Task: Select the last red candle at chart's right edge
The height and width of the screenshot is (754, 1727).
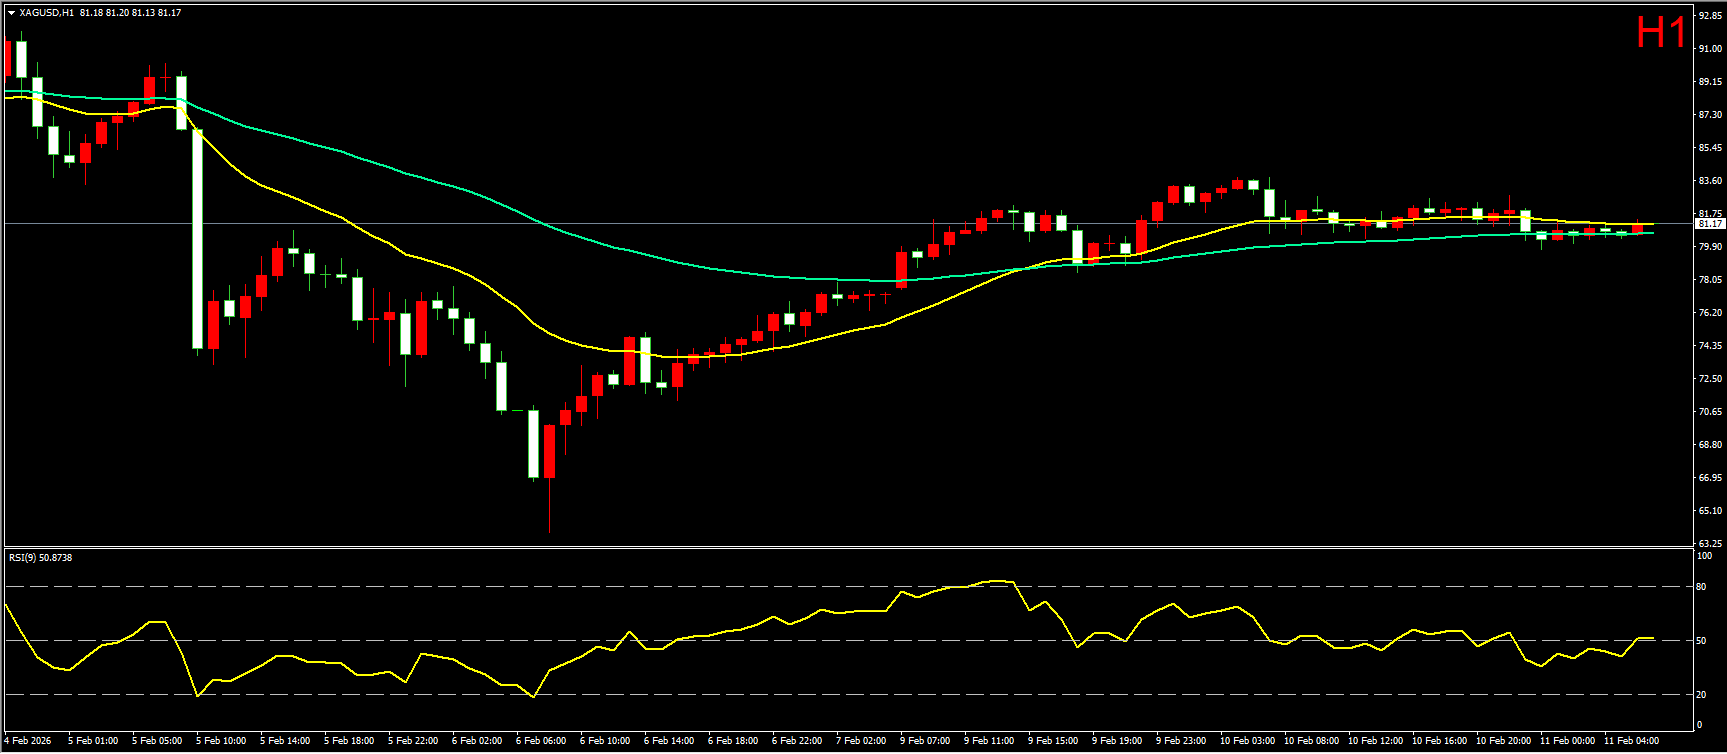Action: coord(1637,229)
